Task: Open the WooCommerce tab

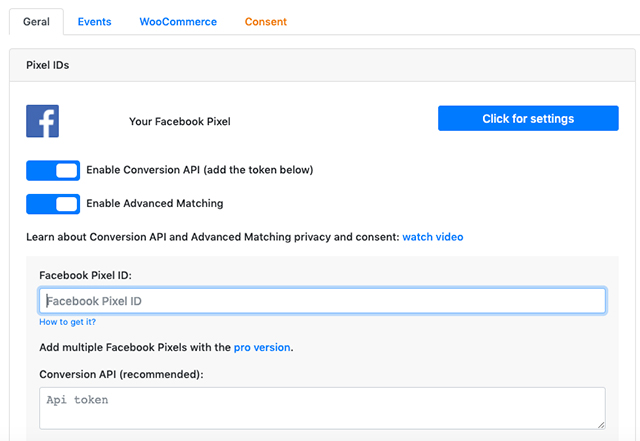Action: (178, 22)
